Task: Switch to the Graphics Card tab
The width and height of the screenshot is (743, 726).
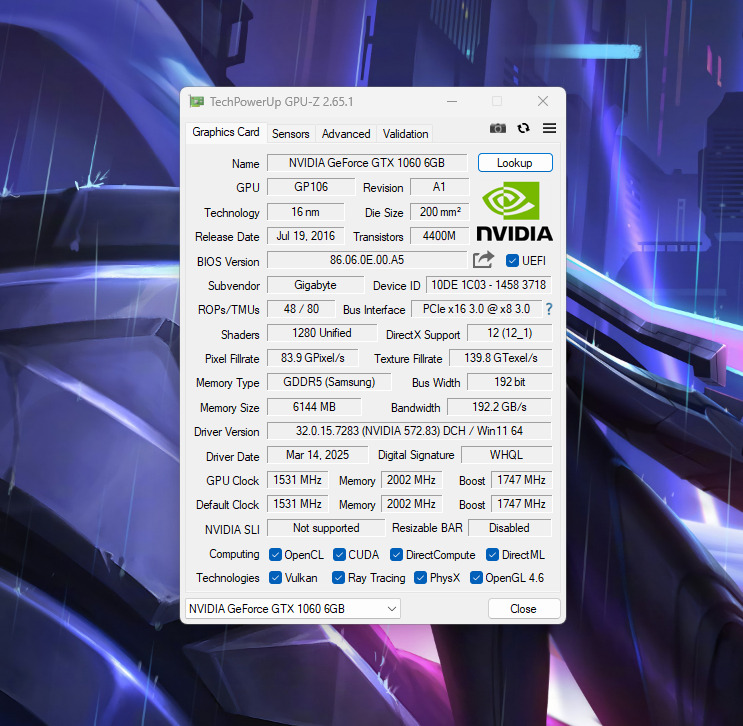Action: point(226,132)
